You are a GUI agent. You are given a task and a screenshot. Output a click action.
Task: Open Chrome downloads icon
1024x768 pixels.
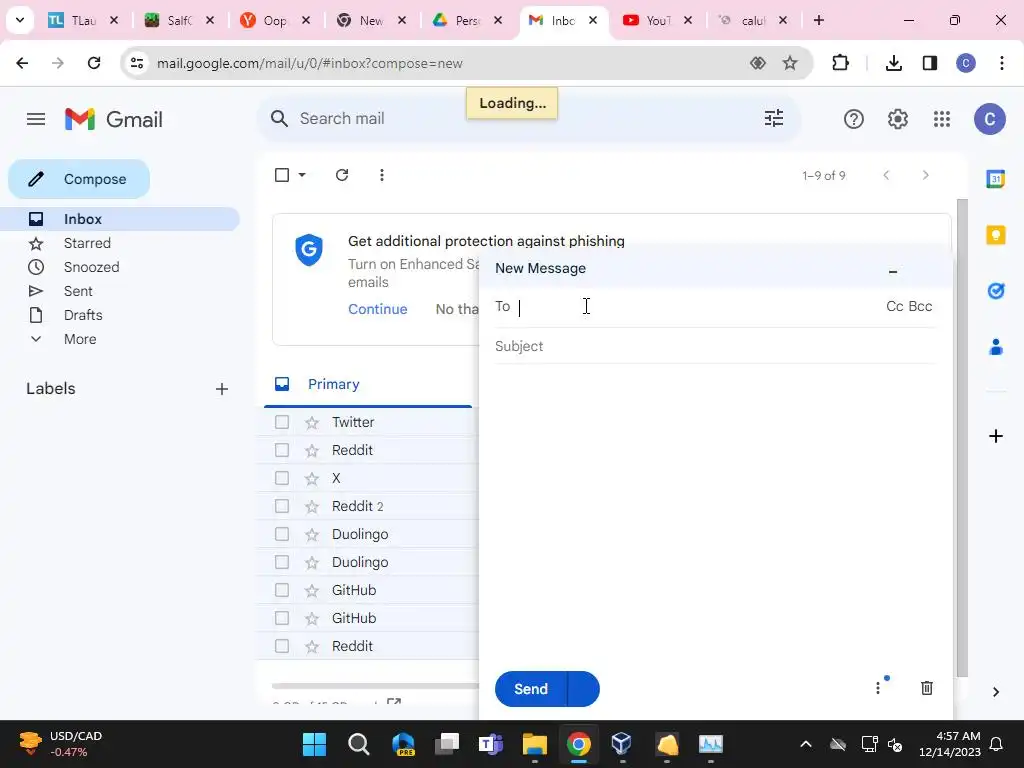[893, 63]
